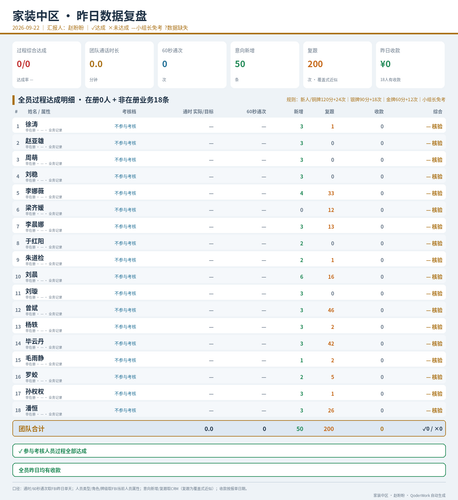
Task: Click the 姓名/属性 column header
Action: coord(39,112)
